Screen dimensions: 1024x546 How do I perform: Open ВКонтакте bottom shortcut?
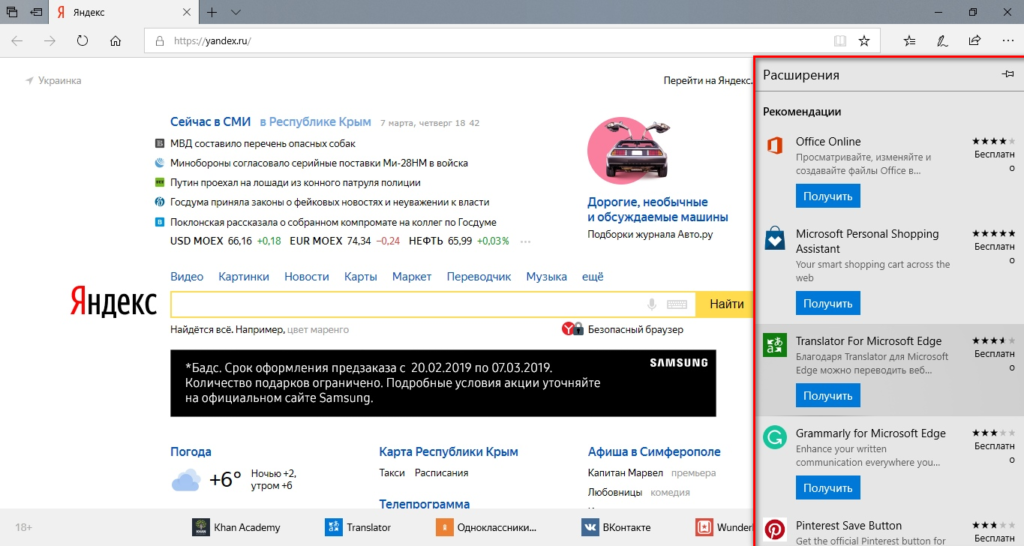click(616, 527)
